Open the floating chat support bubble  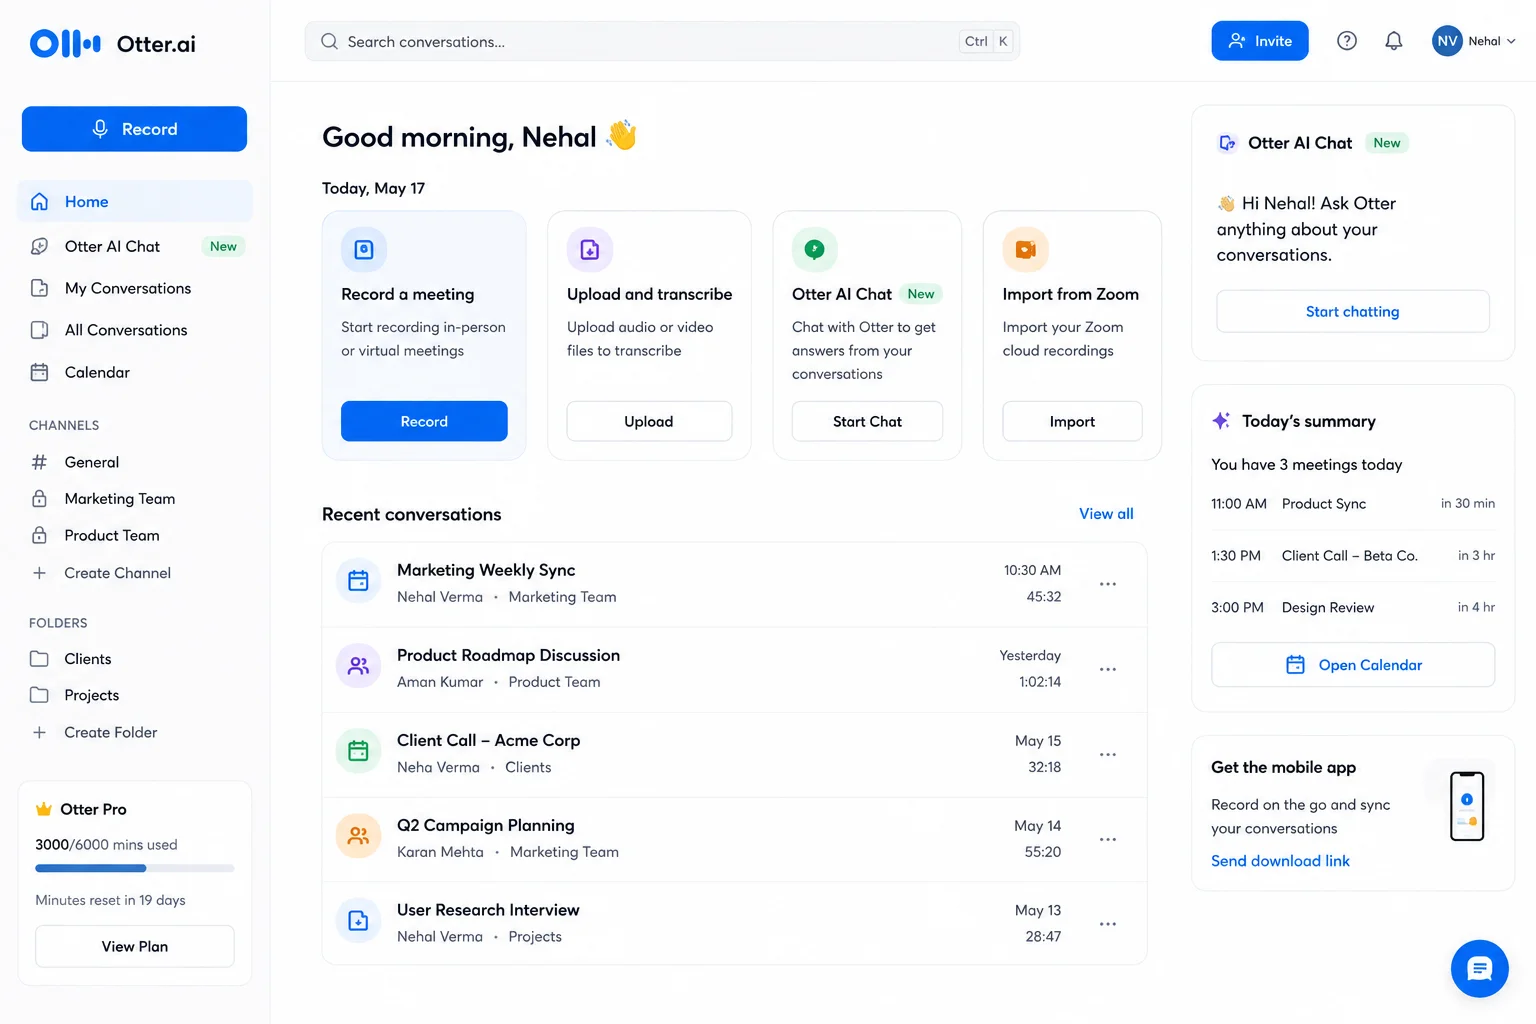click(x=1480, y=968)
